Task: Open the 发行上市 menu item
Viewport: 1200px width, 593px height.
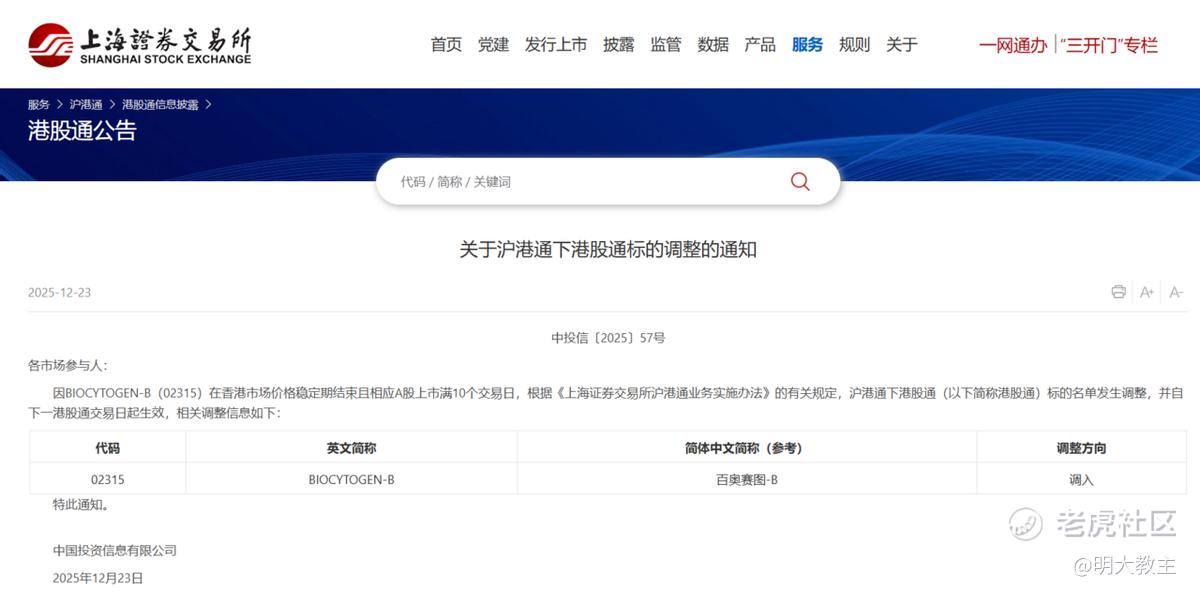Action: point(556,45)
